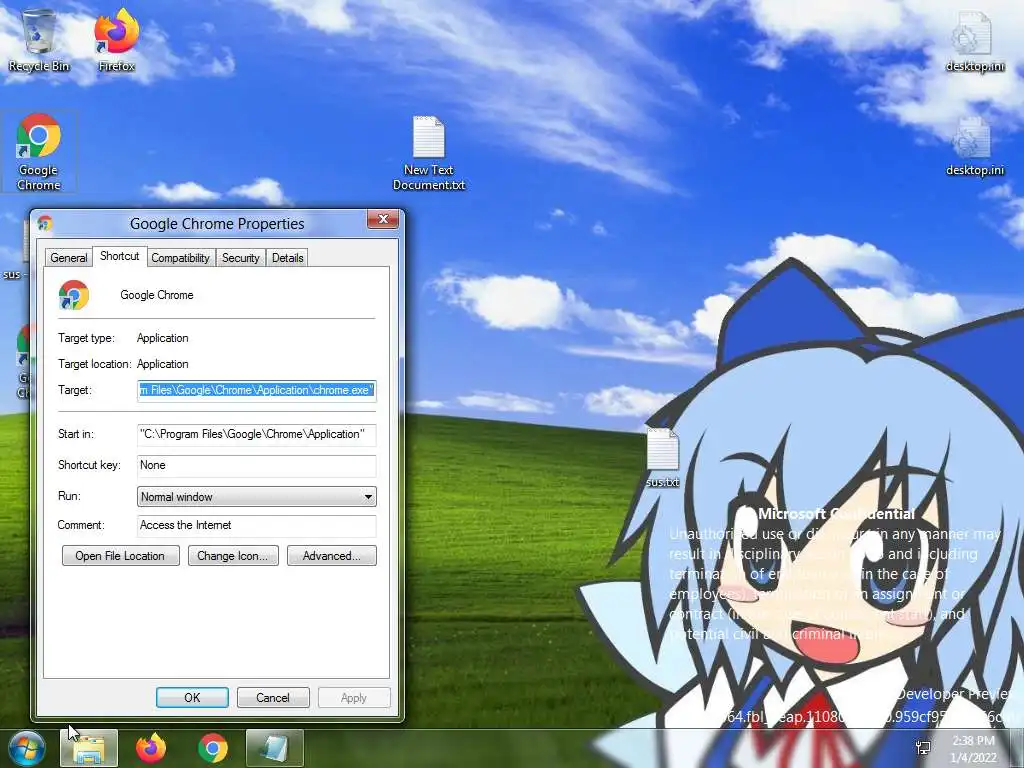Click the network icon in system tray

[x=923, y=748]
